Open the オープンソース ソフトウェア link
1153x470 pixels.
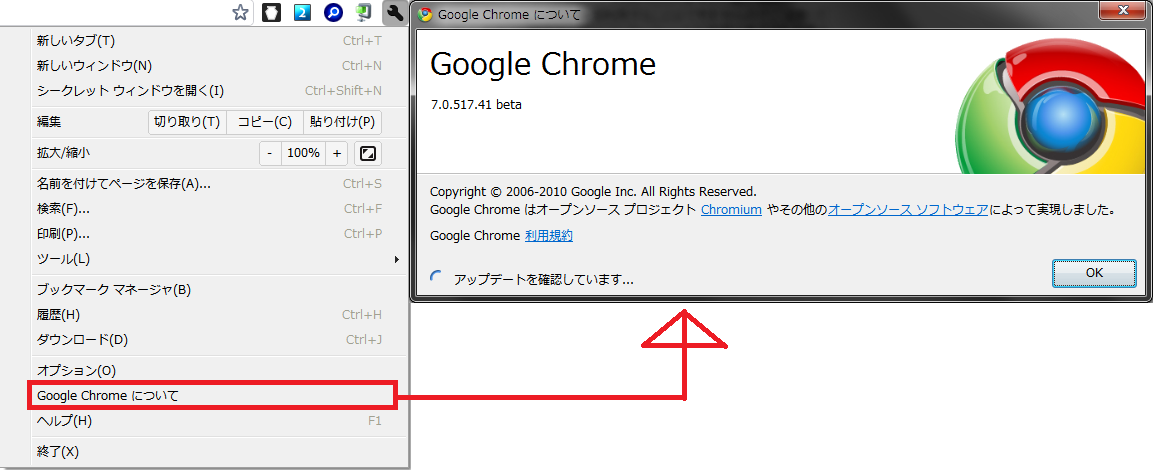pos(908,210)
